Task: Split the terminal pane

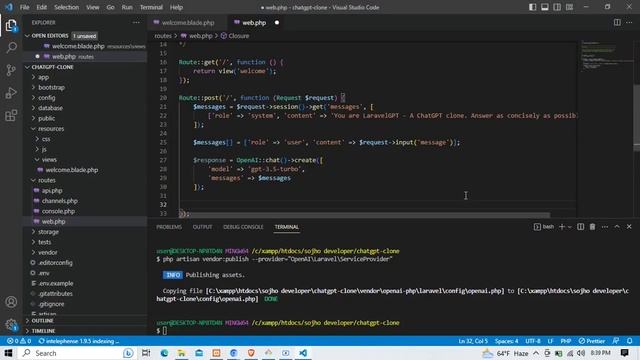Action: click(580, 227)
